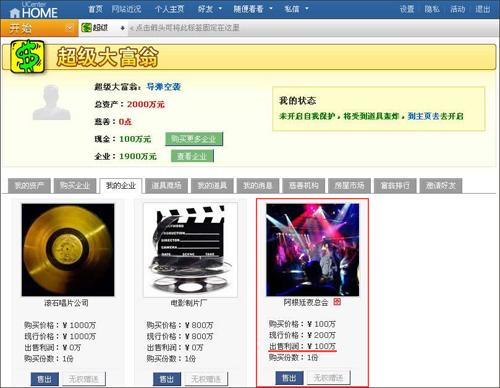Click the 阿根廷夜总会 company name
The height and width of the screenshot is (388, 500).
point(306,302)
